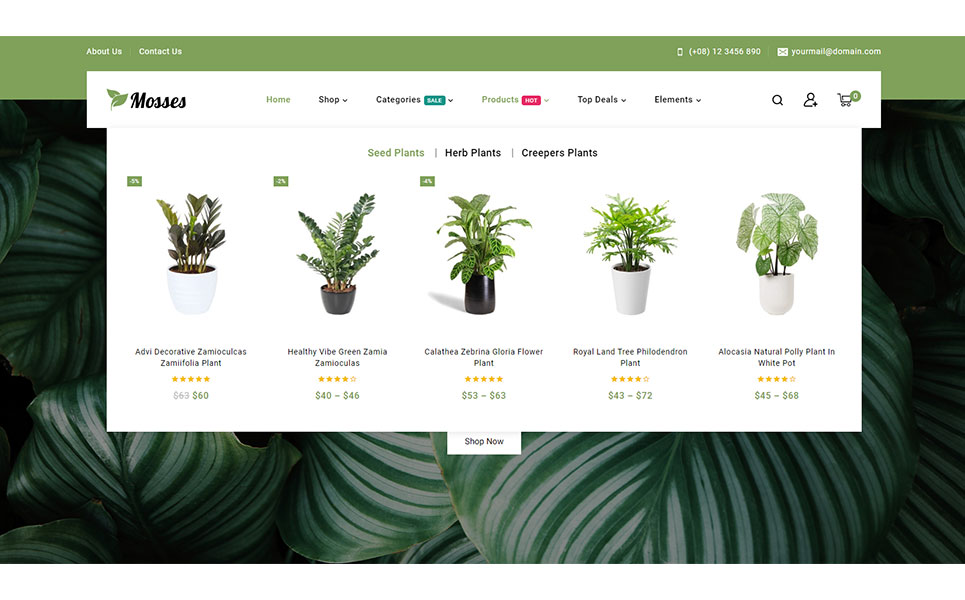Click the Mosses leaf logo
This screenshot has height=600, width=965.
click(146, 100)
